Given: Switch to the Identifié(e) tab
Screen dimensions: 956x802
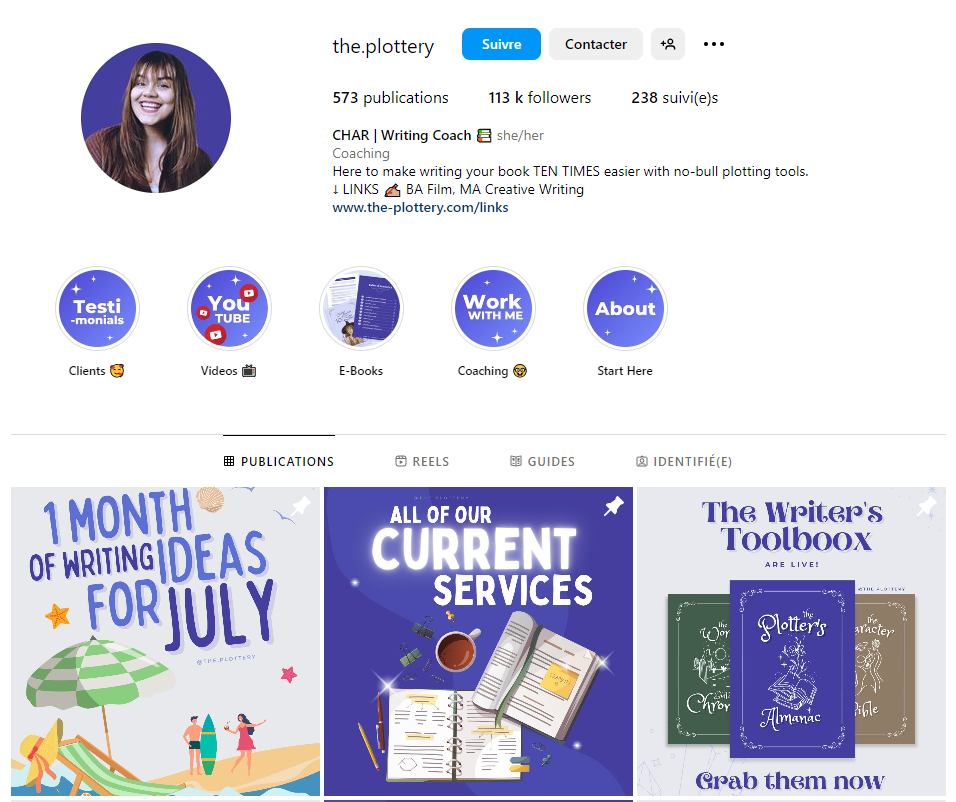Looking at the screenshot, I should [x=683, y=461].
